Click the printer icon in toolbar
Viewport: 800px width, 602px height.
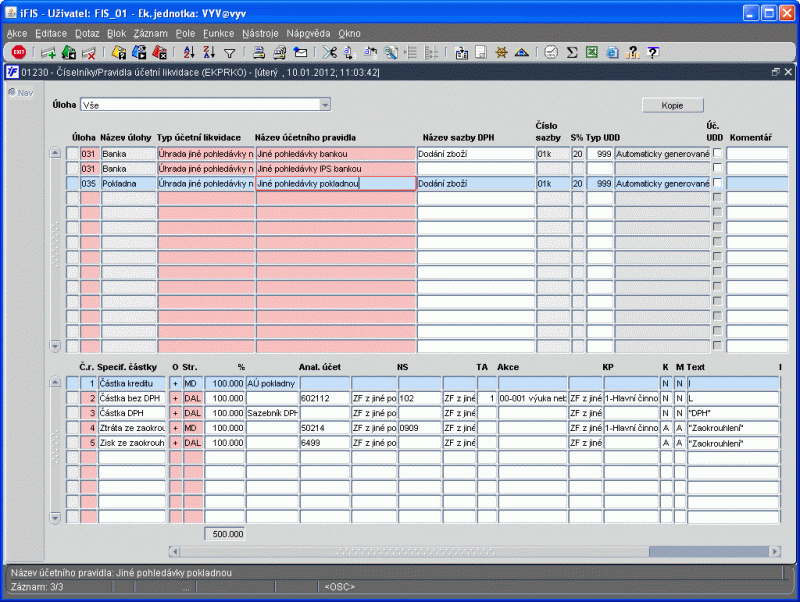(259, 52)
